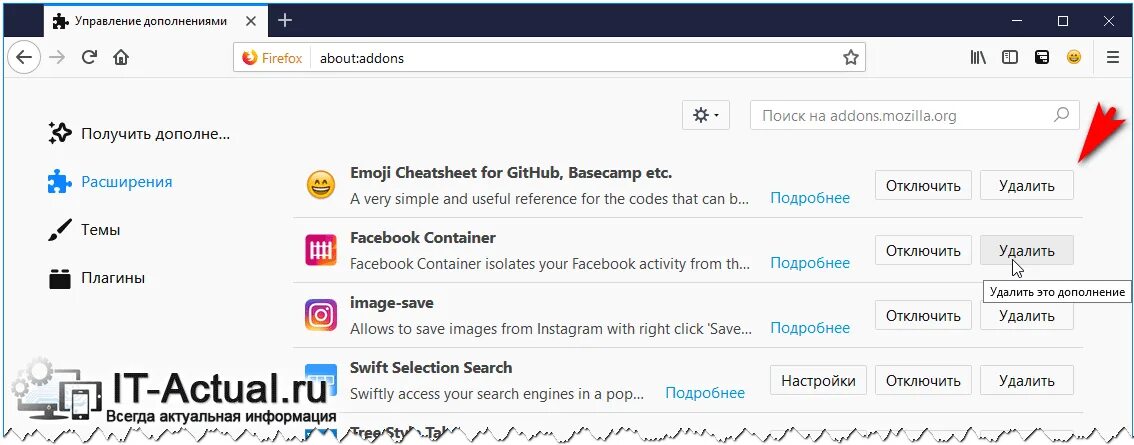Image resolution: width=1134 pixels, height=445 pixels.
Task: Remove the Facebook Container extension with Удалить
Action: [x=1027, y=250]
